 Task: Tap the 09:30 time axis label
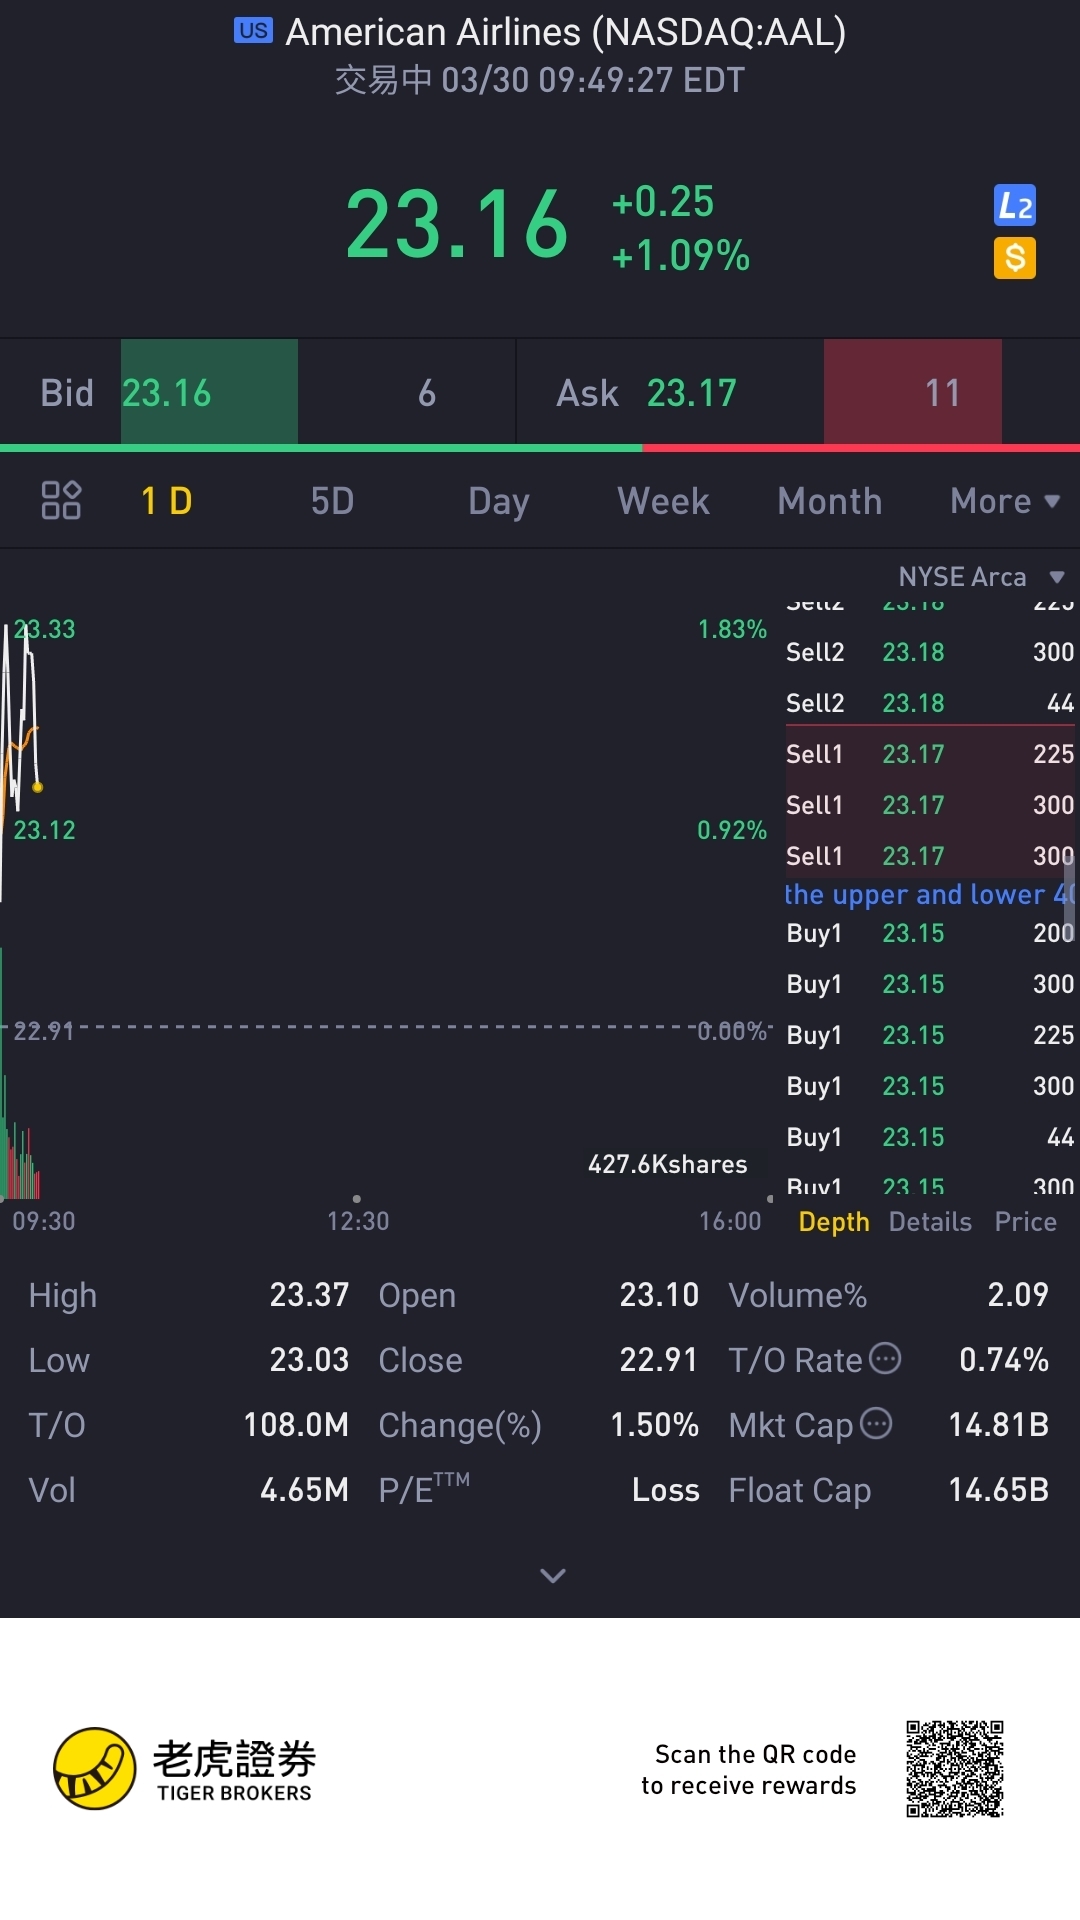tap(44, 1221)
